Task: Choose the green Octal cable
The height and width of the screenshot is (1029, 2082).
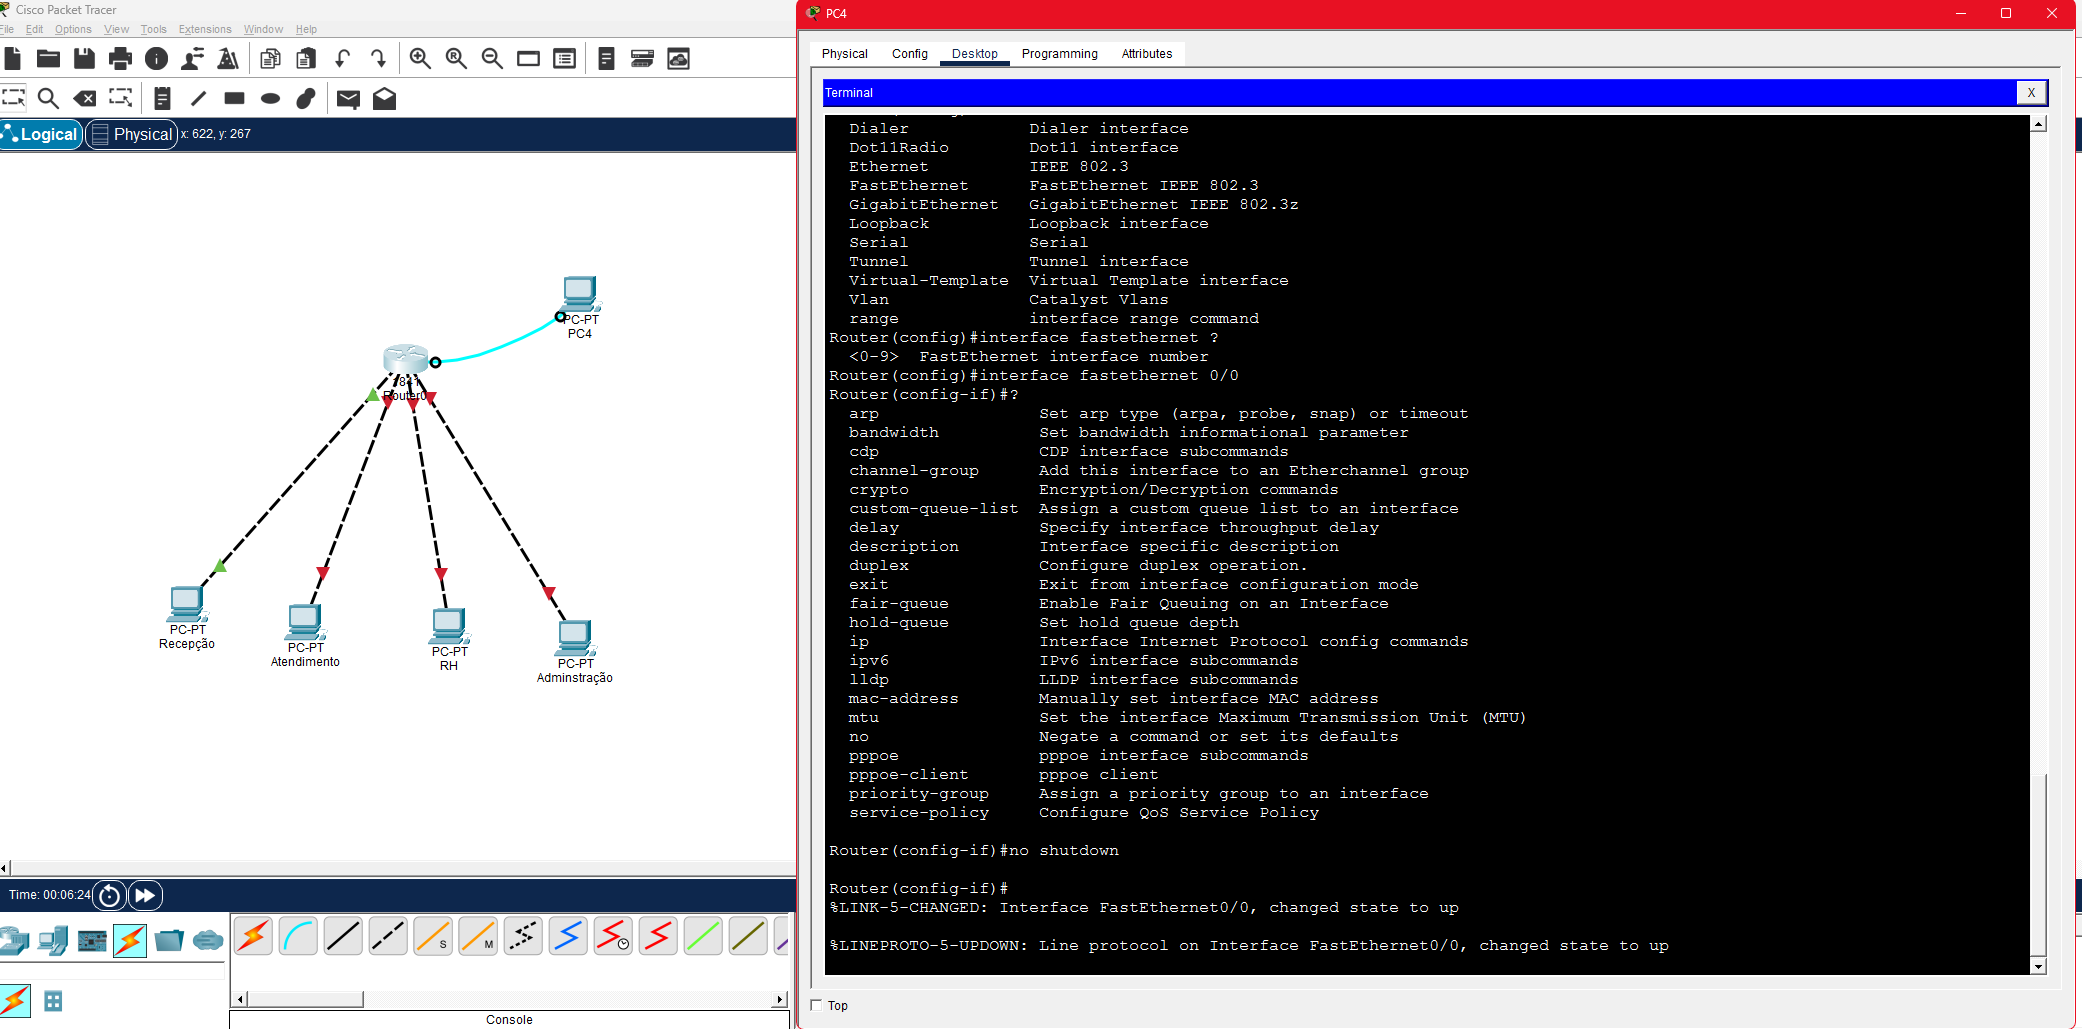Action: (703, 937)
